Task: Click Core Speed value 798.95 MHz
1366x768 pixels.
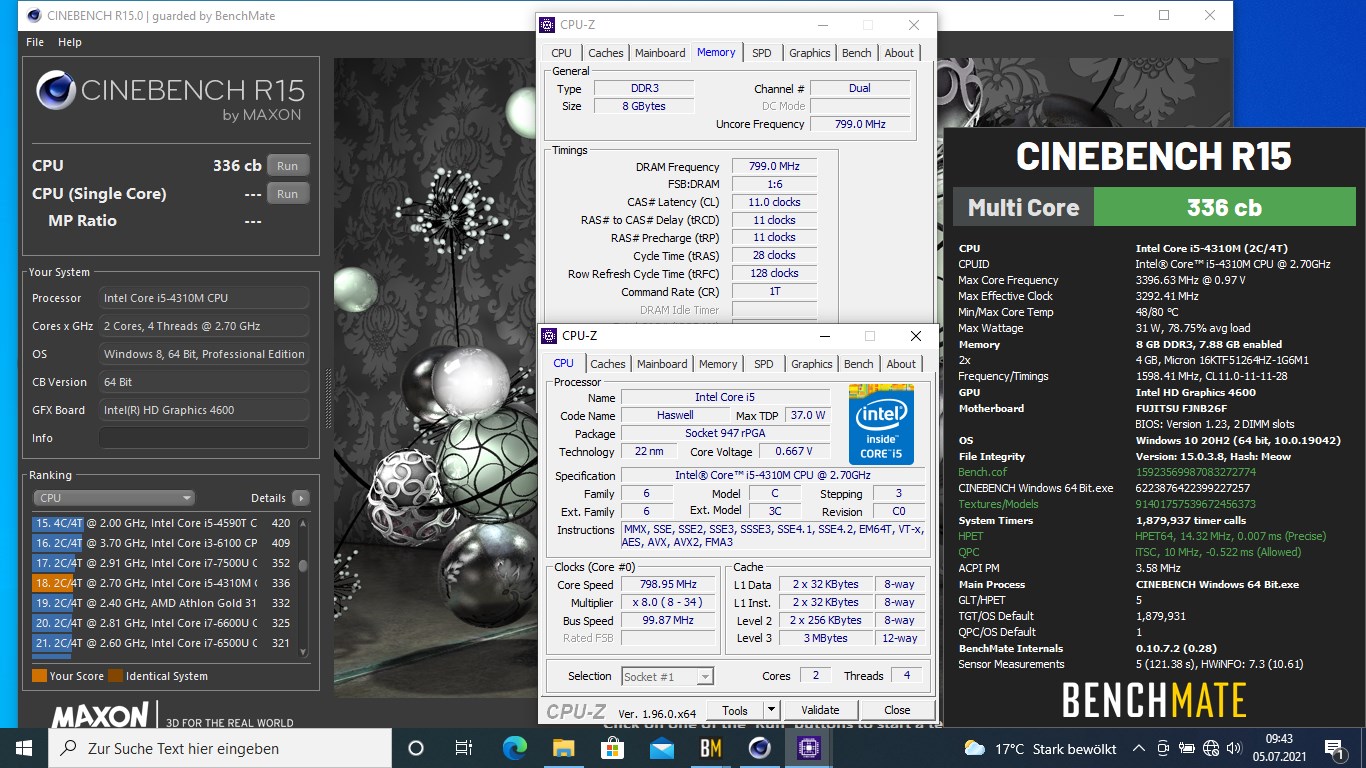Action: pyautogui.click(x=669, y=585)
